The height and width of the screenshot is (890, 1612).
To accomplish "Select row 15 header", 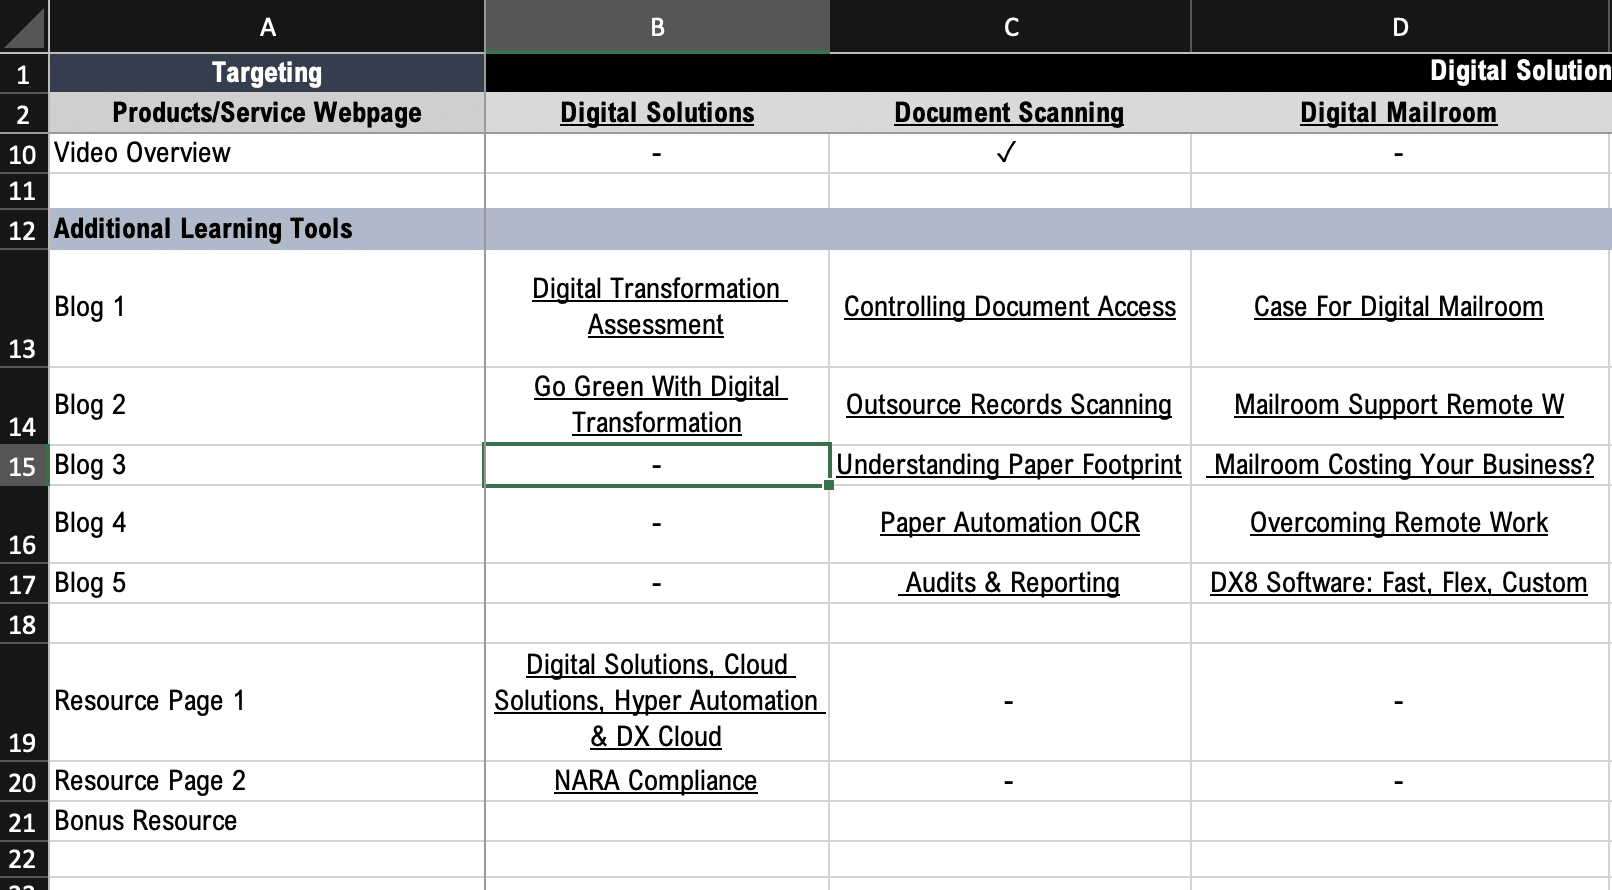I will click(x=24, y=466).
